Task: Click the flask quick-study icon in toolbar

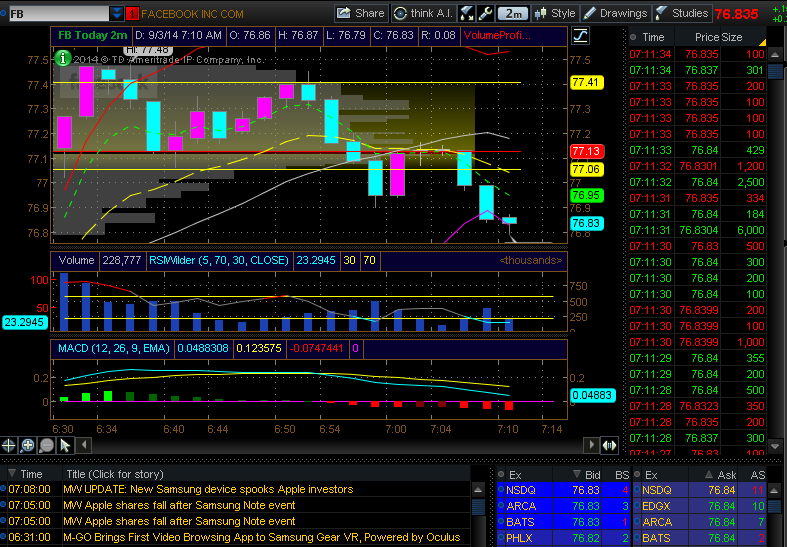Action: pyautogui.click(x=467, y=14)
